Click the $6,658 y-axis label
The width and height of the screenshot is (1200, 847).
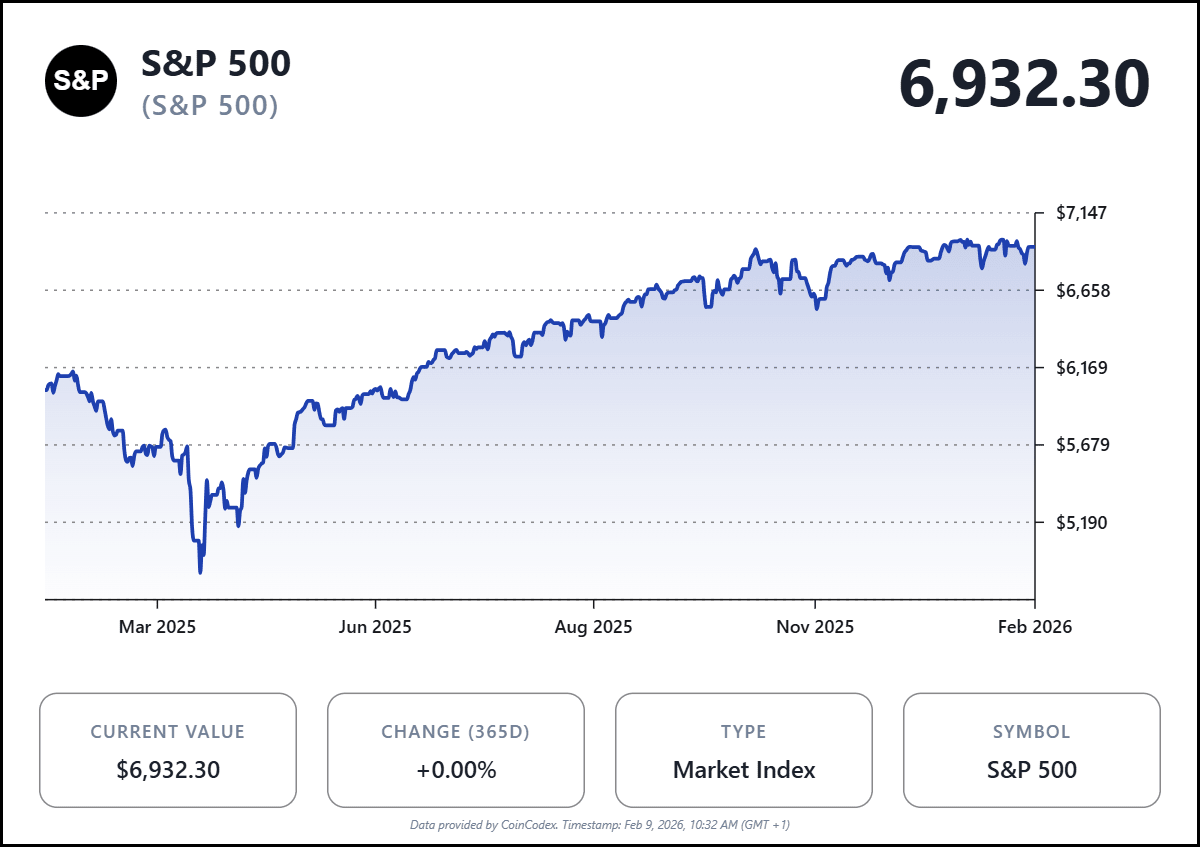(1082, 291)
